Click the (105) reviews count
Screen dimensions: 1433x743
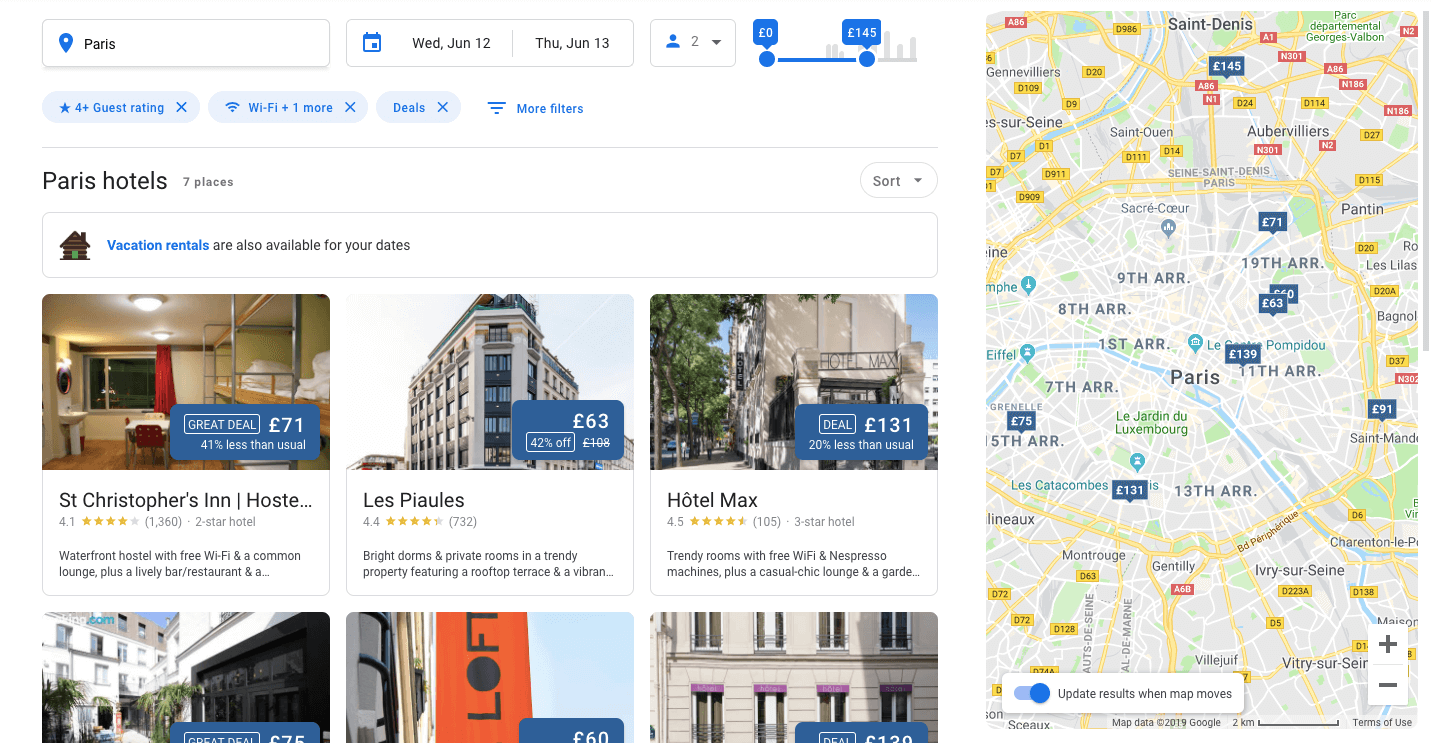(767, 522)
